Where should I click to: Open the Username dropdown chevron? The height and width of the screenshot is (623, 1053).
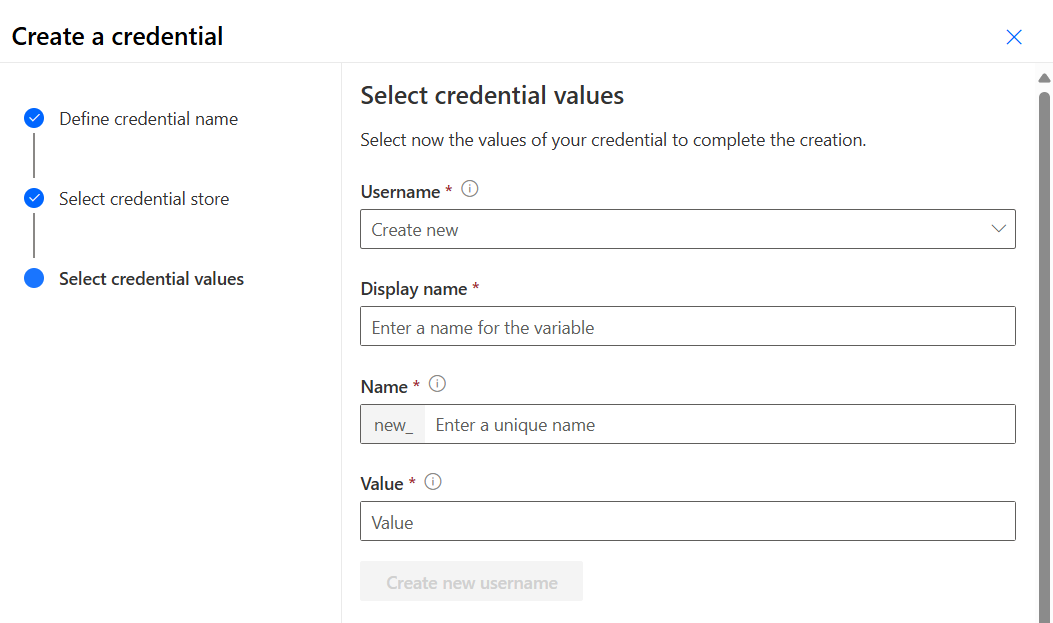point(997,229)
